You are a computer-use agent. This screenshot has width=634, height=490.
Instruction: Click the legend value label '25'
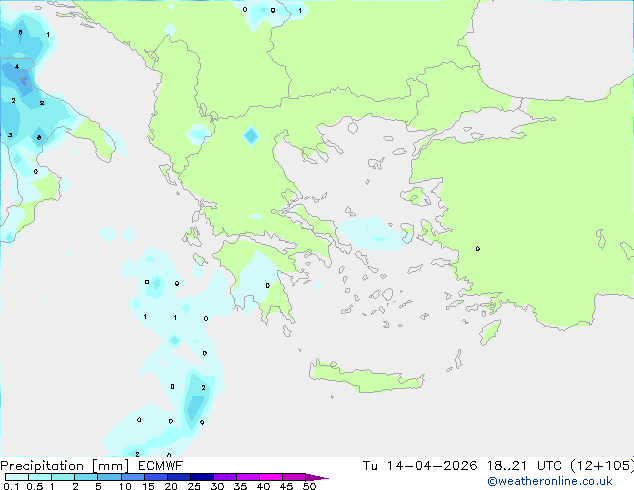tap(194, 486)
